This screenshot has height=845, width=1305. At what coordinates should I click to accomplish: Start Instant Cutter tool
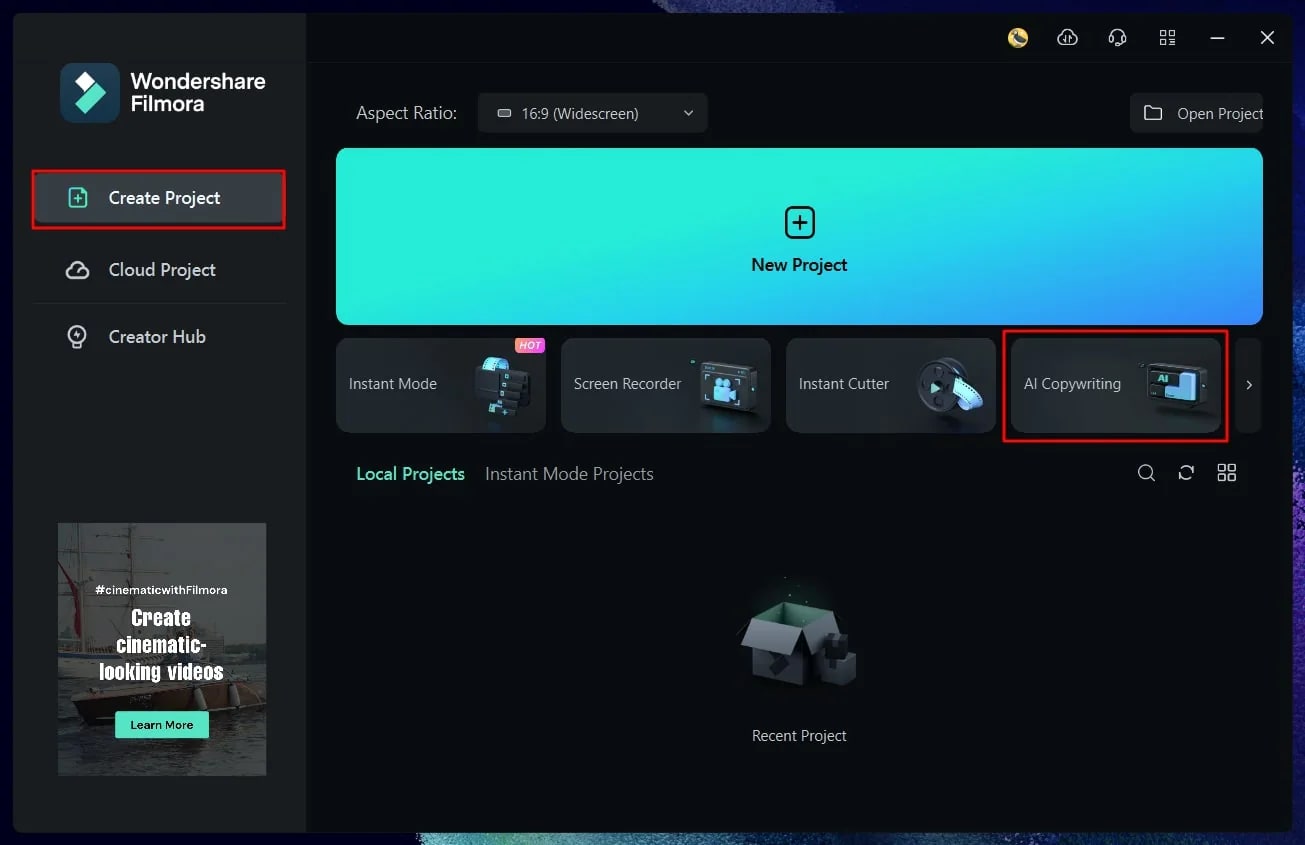tap(891, 385)
